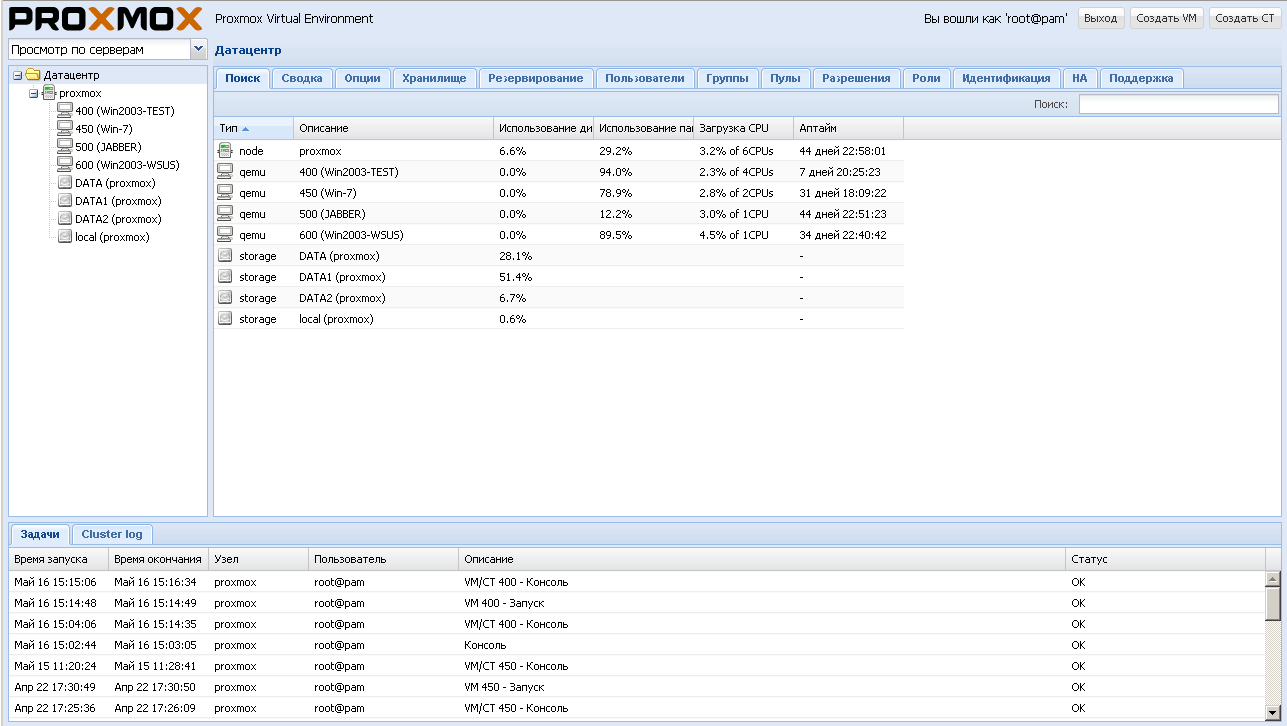The width and height of the screenshot is (1287, 726).
Task: Click monitor icon of 600 (Win2003-WSUS) in tree
Action: (x=65, y=165)
